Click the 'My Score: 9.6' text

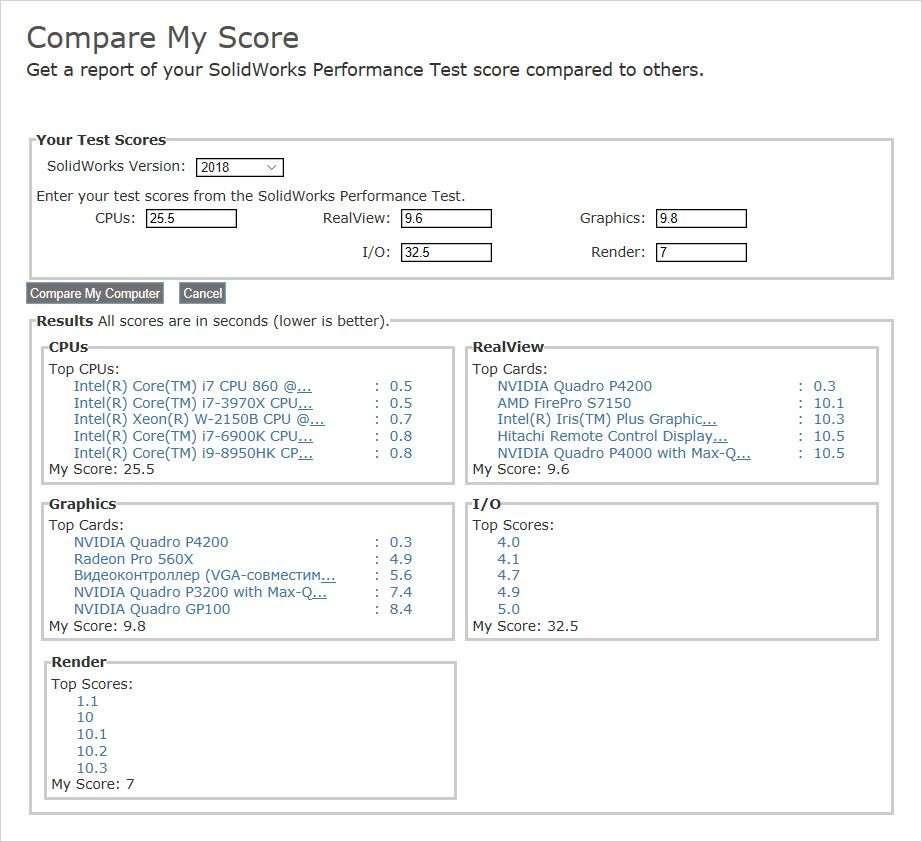coord(521,469)
